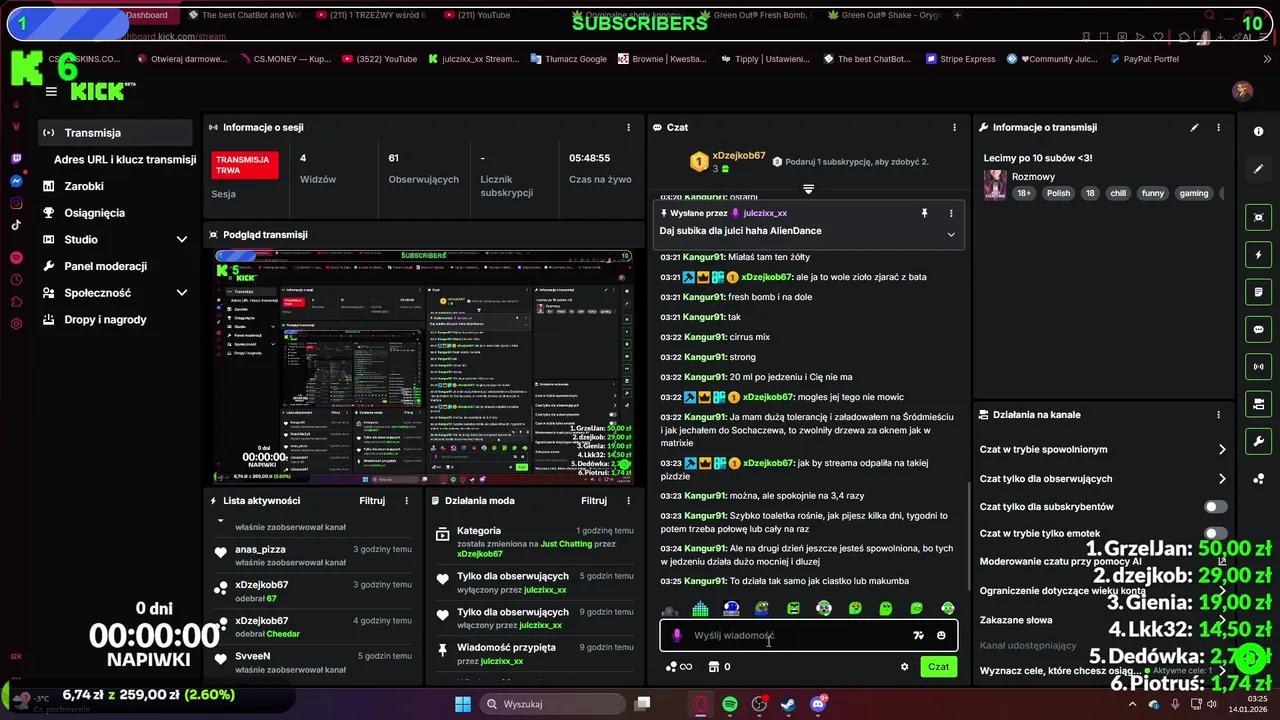This screenshot has width=1280, height=720.
Task: Click the lightning bolt icon in the right toolbar
Action: (1258, 255)
